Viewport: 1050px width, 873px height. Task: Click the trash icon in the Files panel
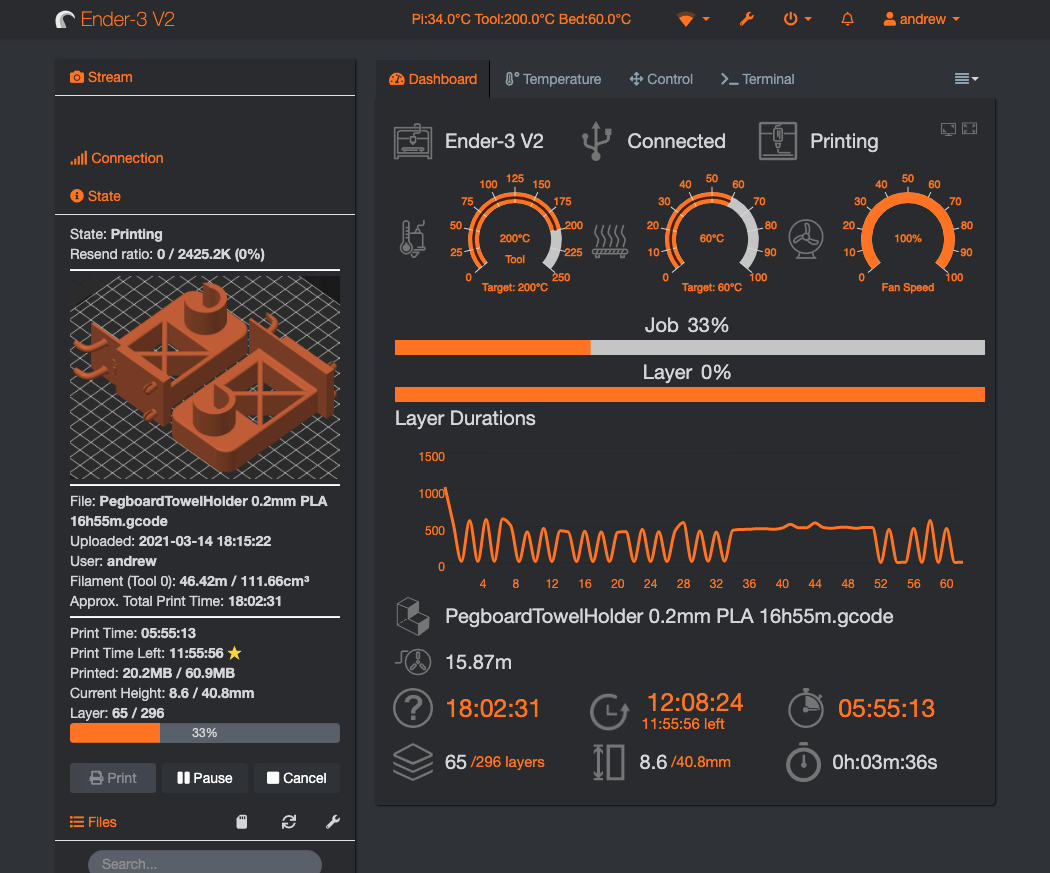tap(241, 821)
